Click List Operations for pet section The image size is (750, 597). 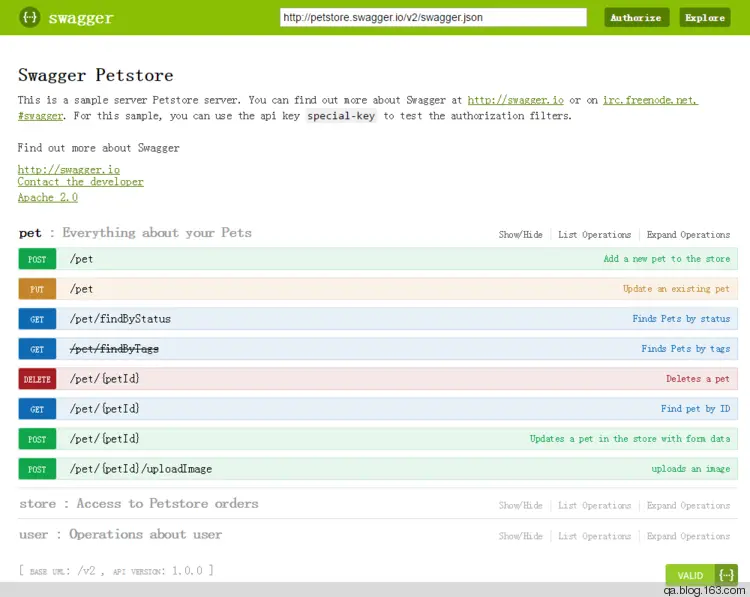click(x=595, y=235)
